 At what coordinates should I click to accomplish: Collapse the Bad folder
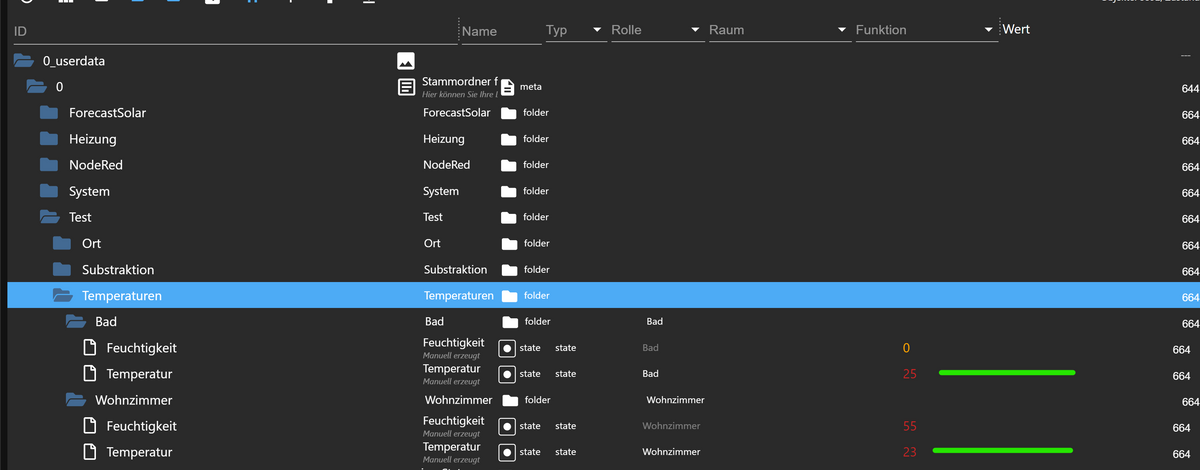[x=75, y=322]
